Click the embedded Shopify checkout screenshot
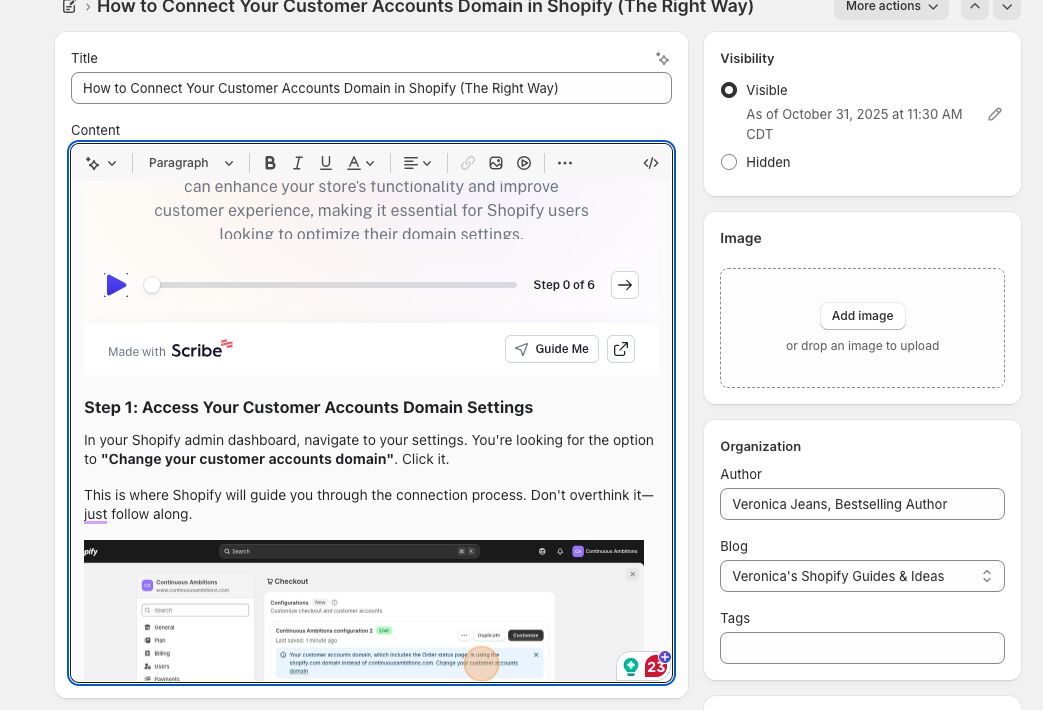The height and width of the screenshot is (710, 1043). (x=364, y=610)
